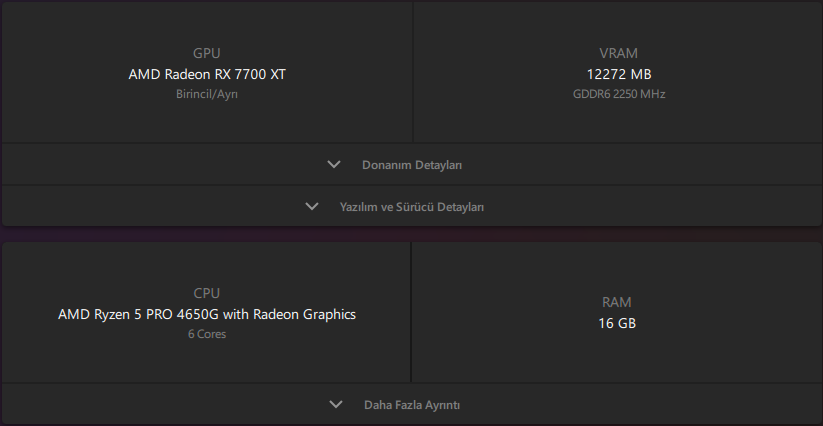Click the Daha Fazla Ayrıntı text label
This screenshot has width=823, height=426.
[412, 405]
